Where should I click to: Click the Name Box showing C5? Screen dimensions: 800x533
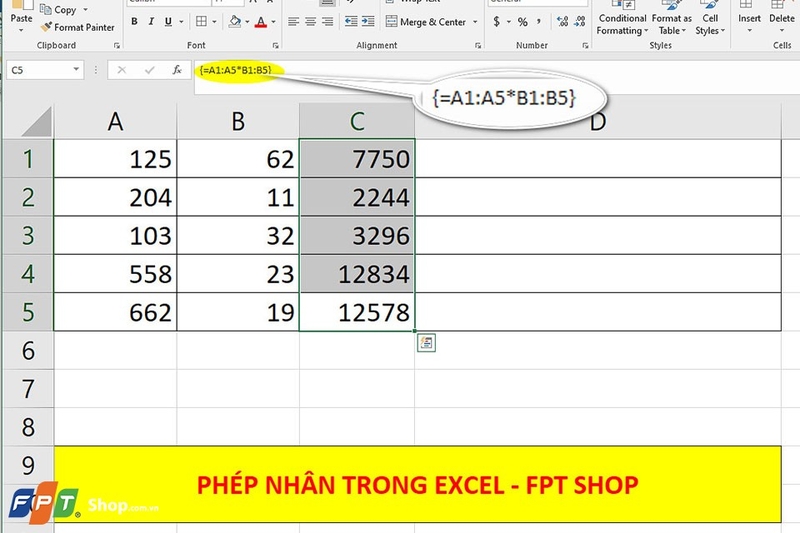pos(39,70)
